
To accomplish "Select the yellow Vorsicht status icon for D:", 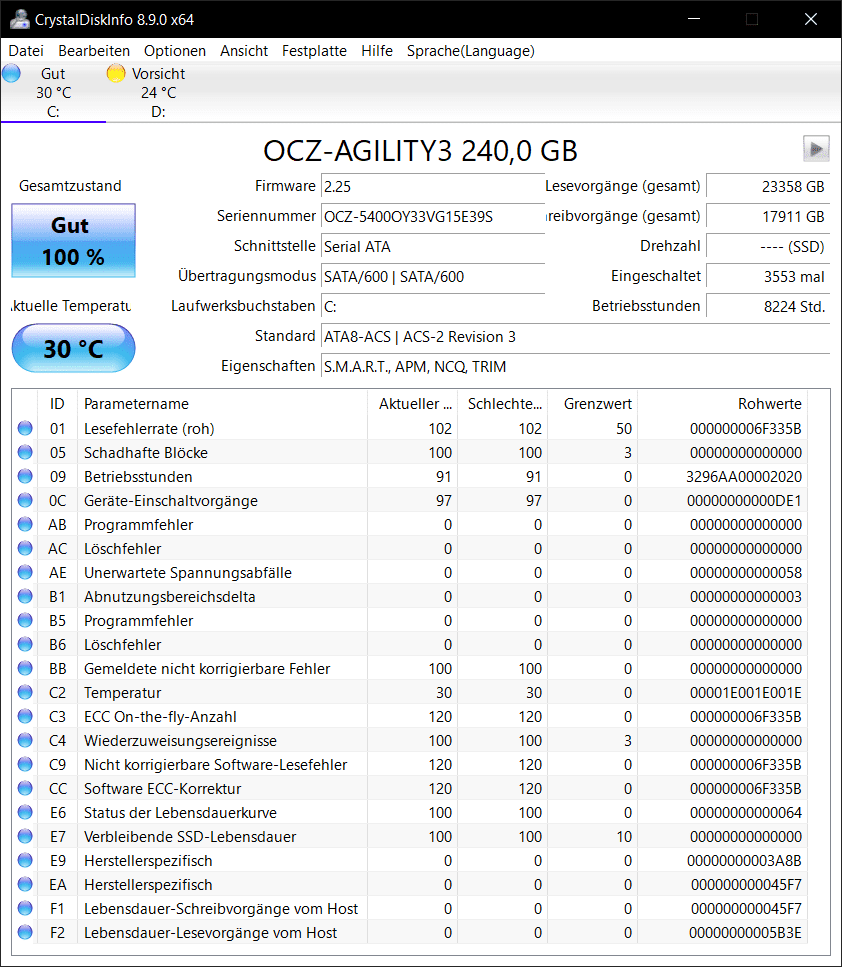I will pyautogui.click(x=115, y=73).
